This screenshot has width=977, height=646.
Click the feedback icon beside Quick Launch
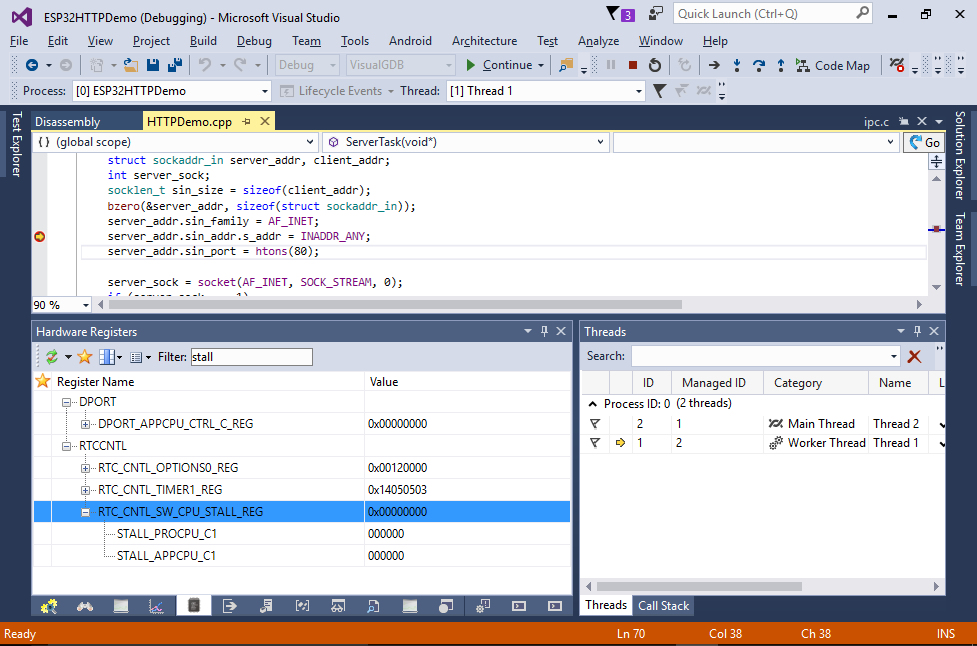[655, 14]
